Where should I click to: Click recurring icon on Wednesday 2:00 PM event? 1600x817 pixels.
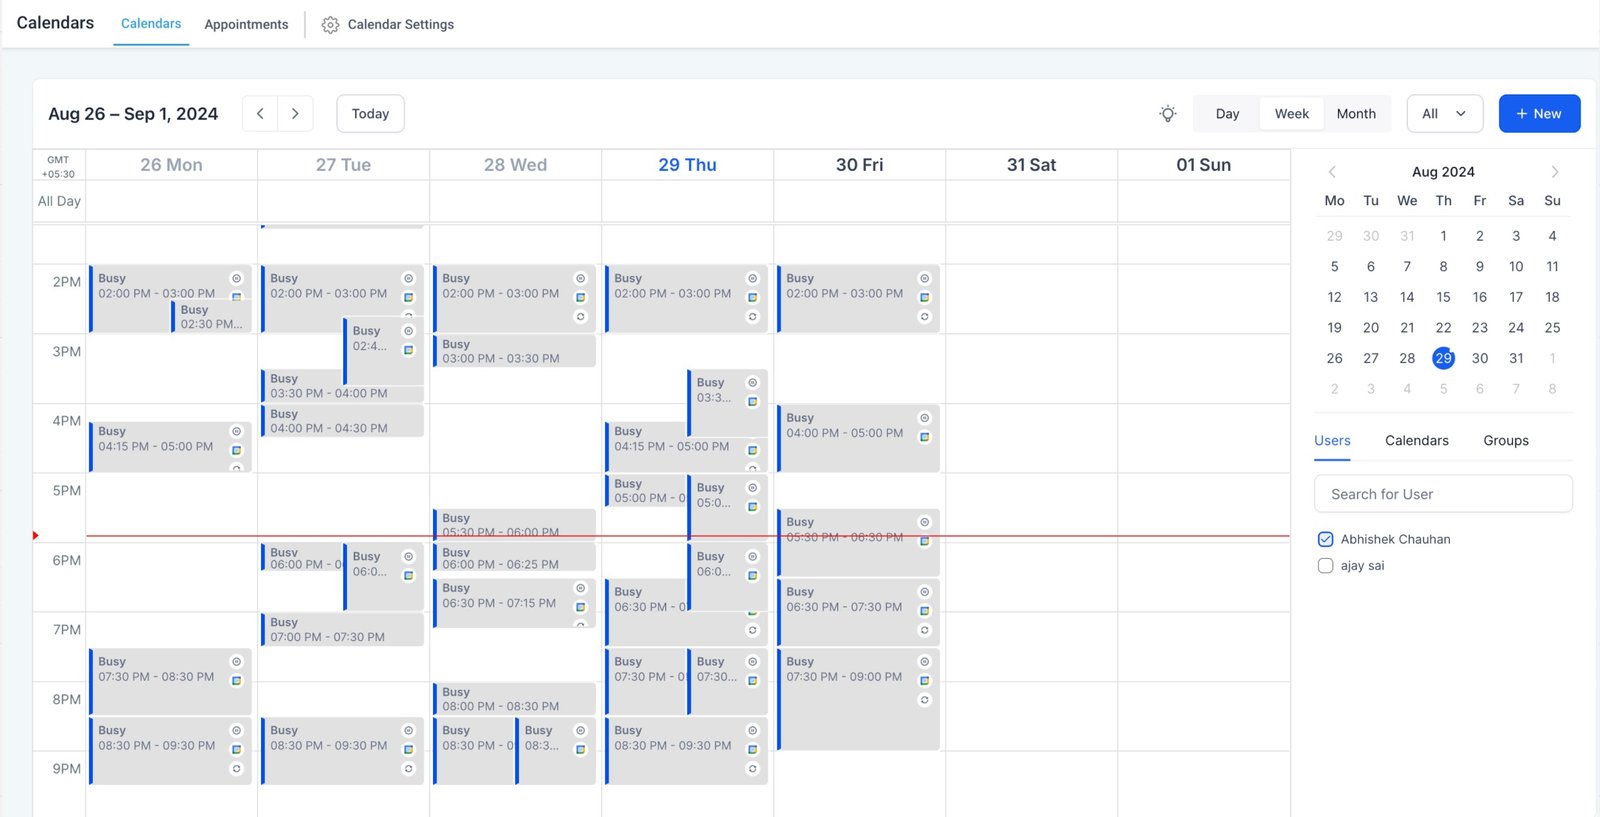pyautogui.click(x=580, y=317)
